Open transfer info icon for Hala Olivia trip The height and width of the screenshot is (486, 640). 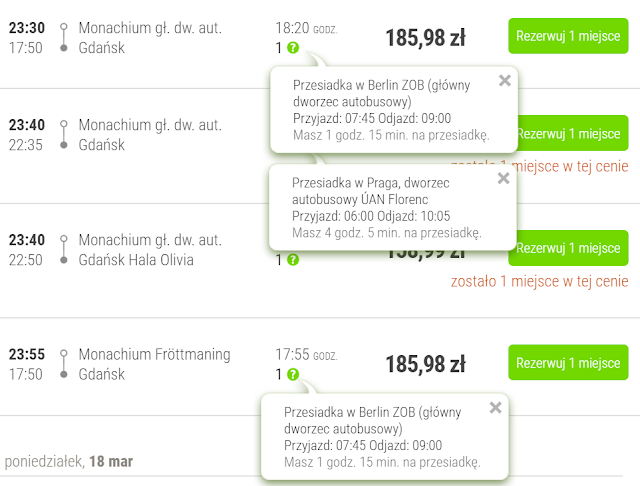click(x=292, y=260)
